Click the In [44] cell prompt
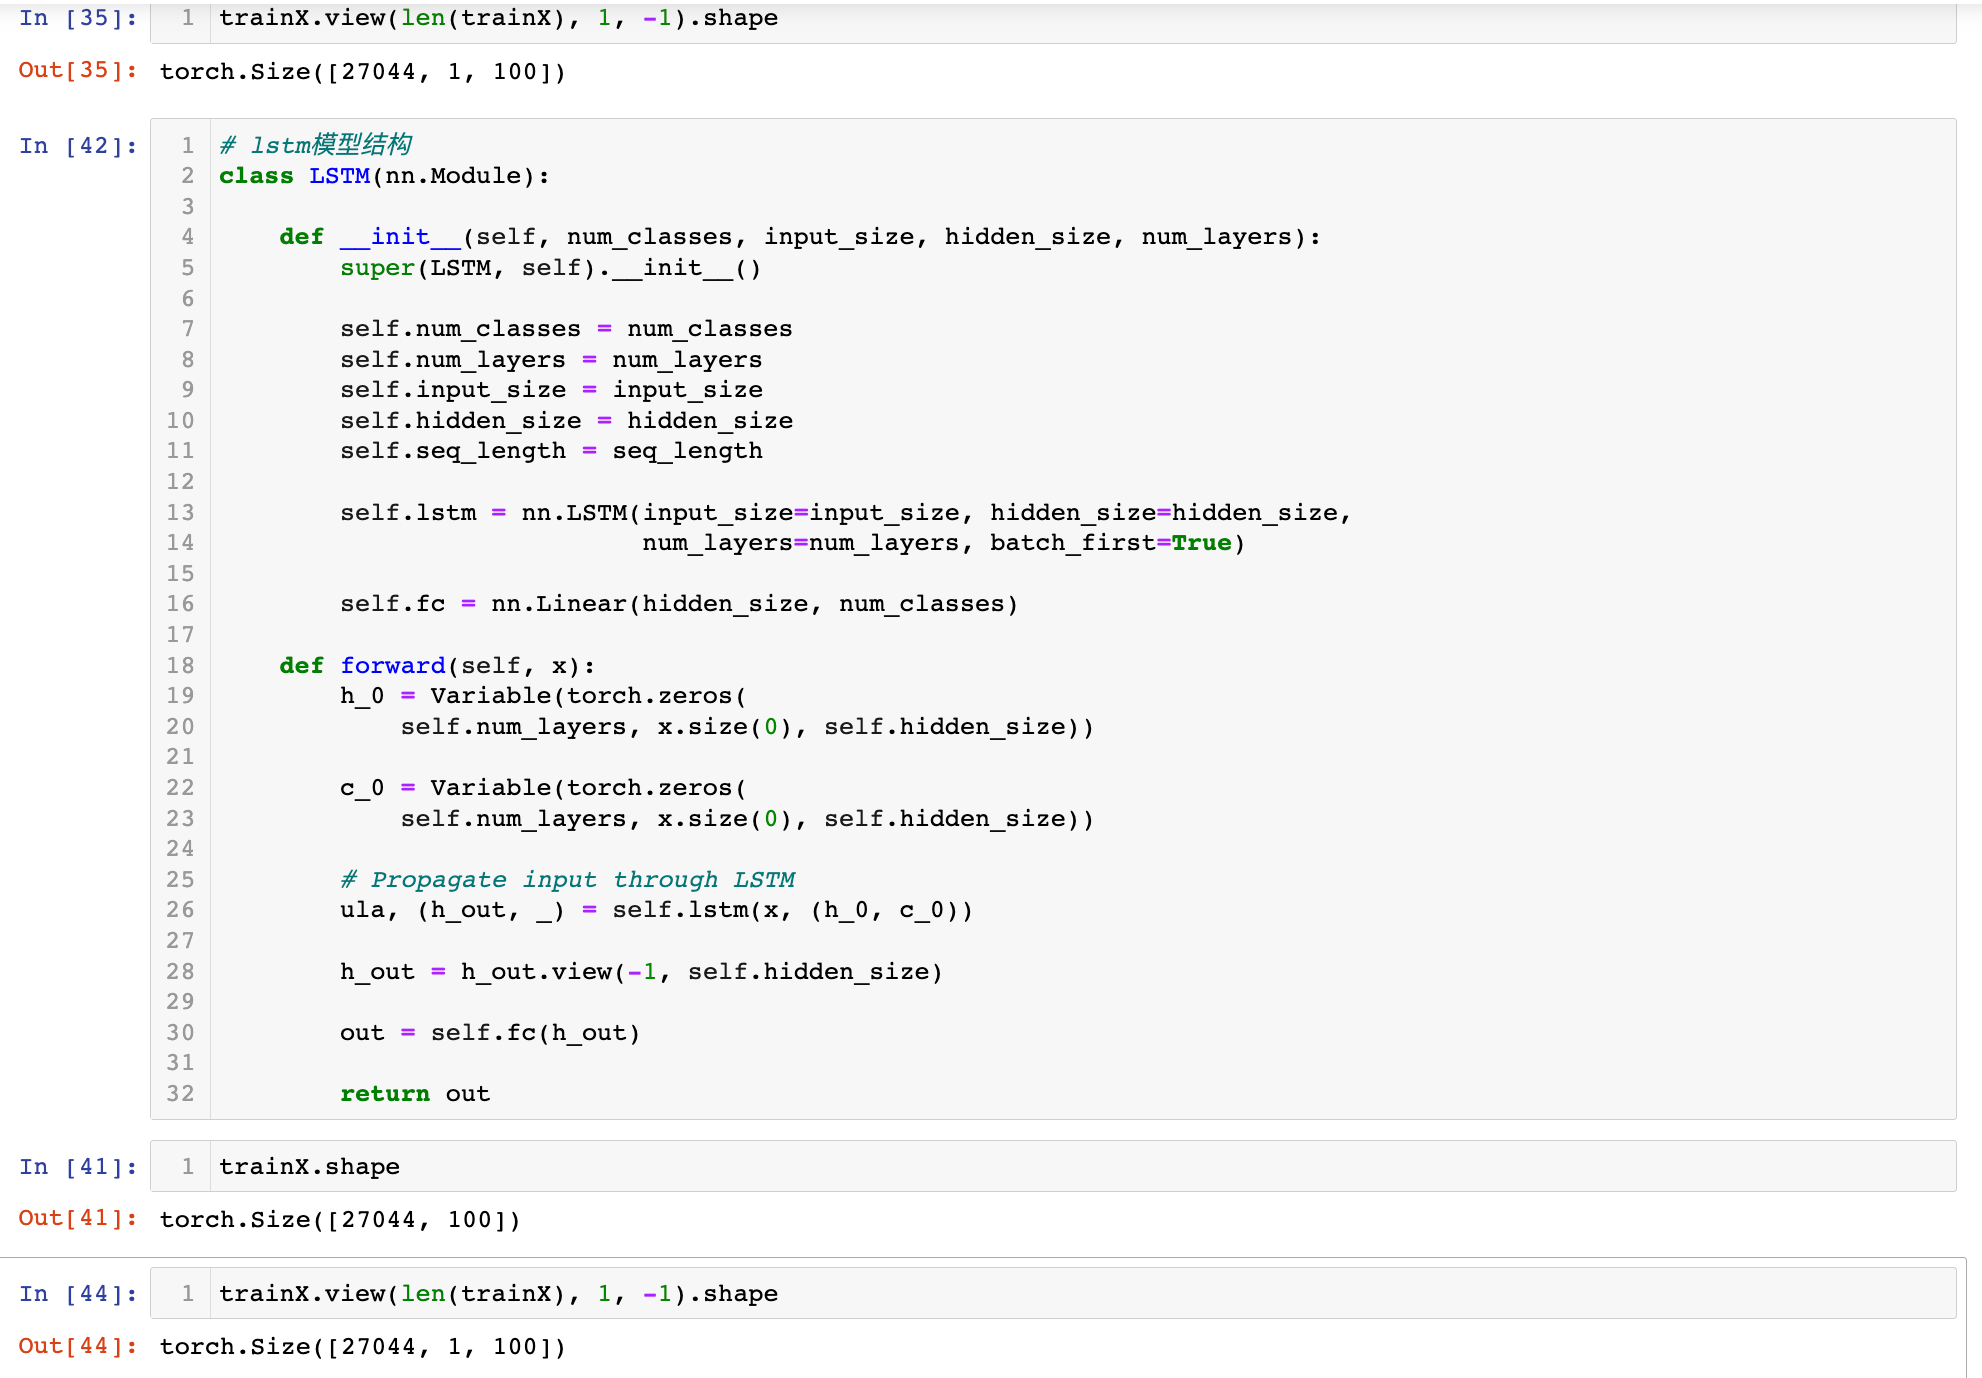The width and height of the screenshot is (1982, 1378). (x=77, y=1294)
